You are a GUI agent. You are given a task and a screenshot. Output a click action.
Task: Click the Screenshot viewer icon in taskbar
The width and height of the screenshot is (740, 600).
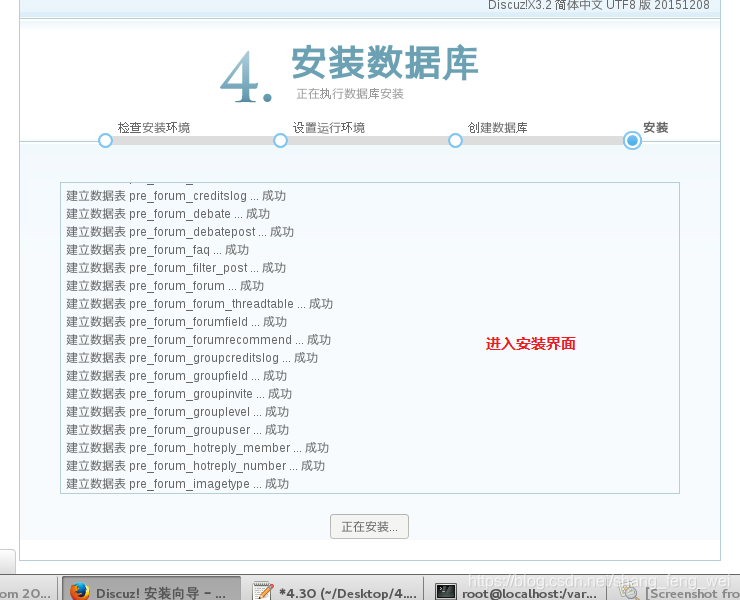[x=629, y=592]
